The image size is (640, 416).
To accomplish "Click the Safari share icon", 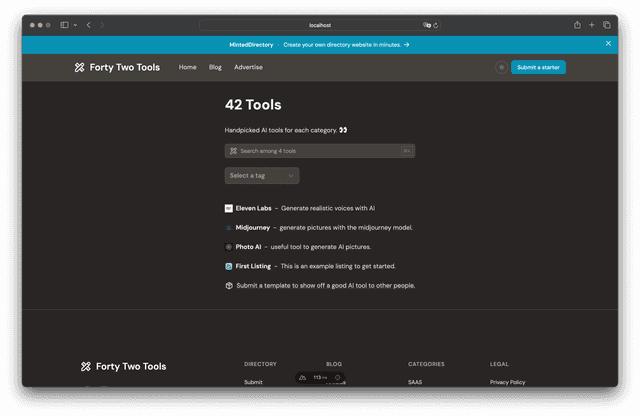I will point(577,25).
